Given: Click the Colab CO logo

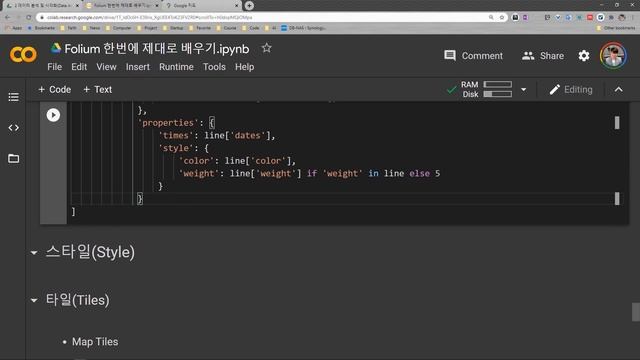Looking at the screenshot, I should pyautogui.click(x=23, y=54).
